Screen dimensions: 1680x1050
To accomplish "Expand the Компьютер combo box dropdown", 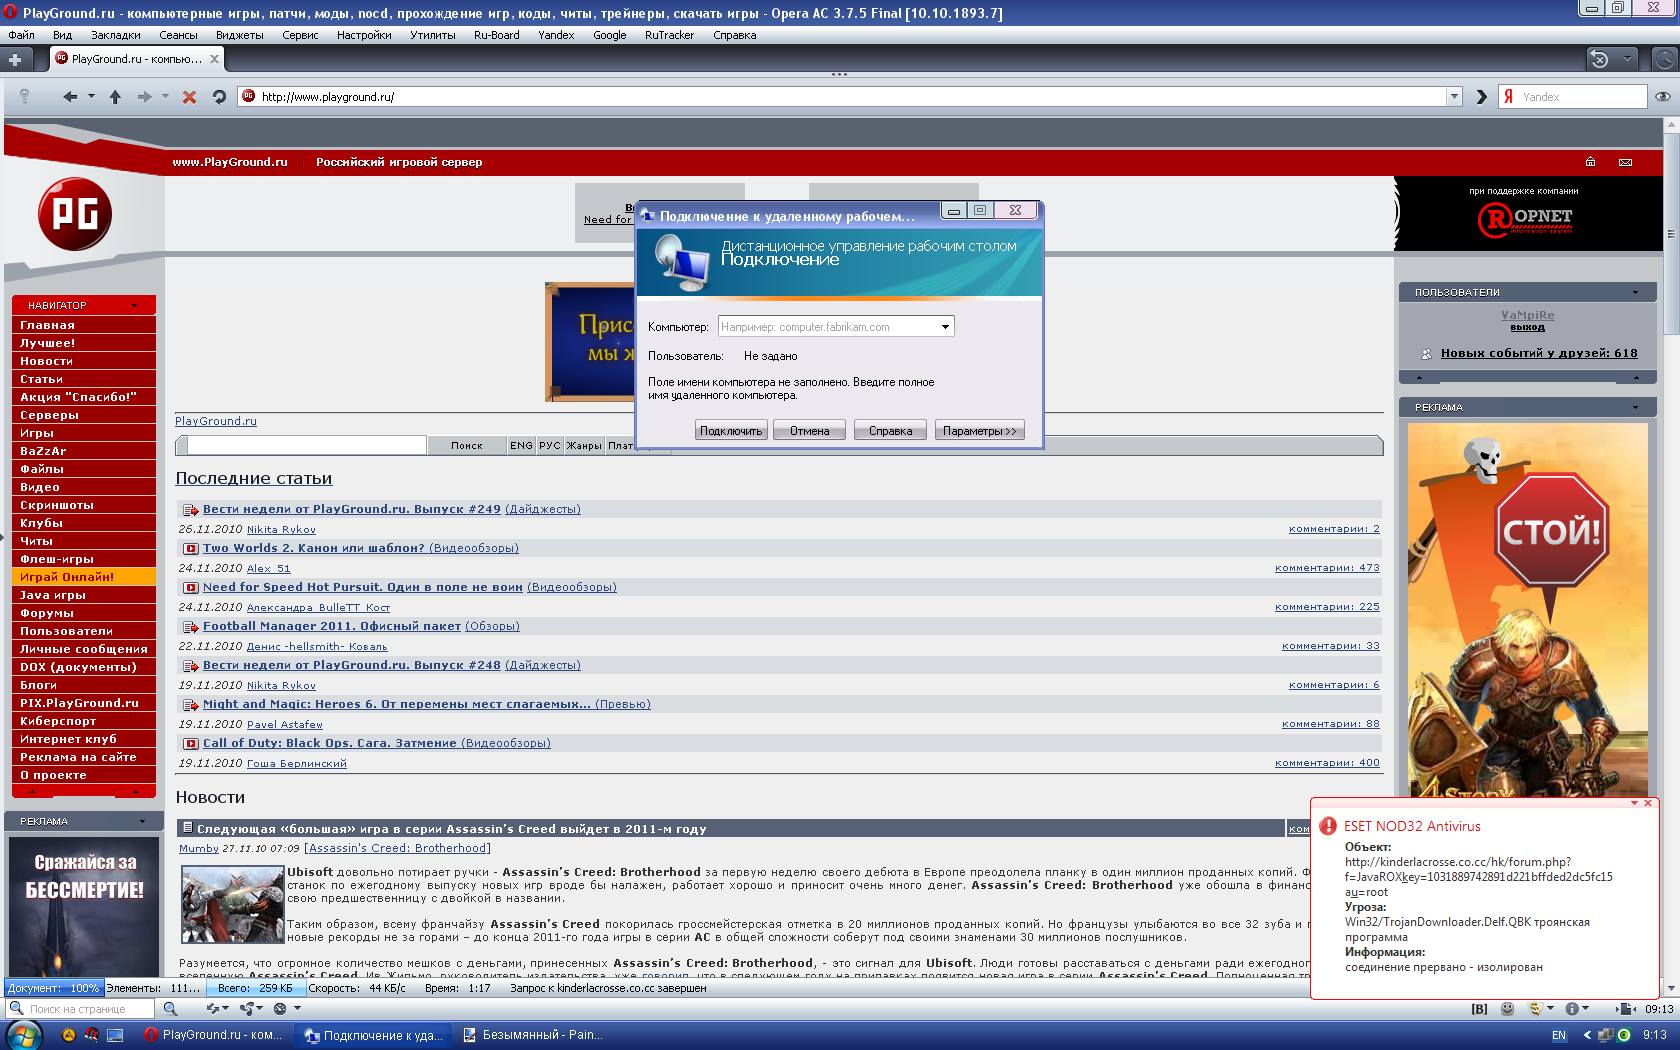I will pos(945,327).
